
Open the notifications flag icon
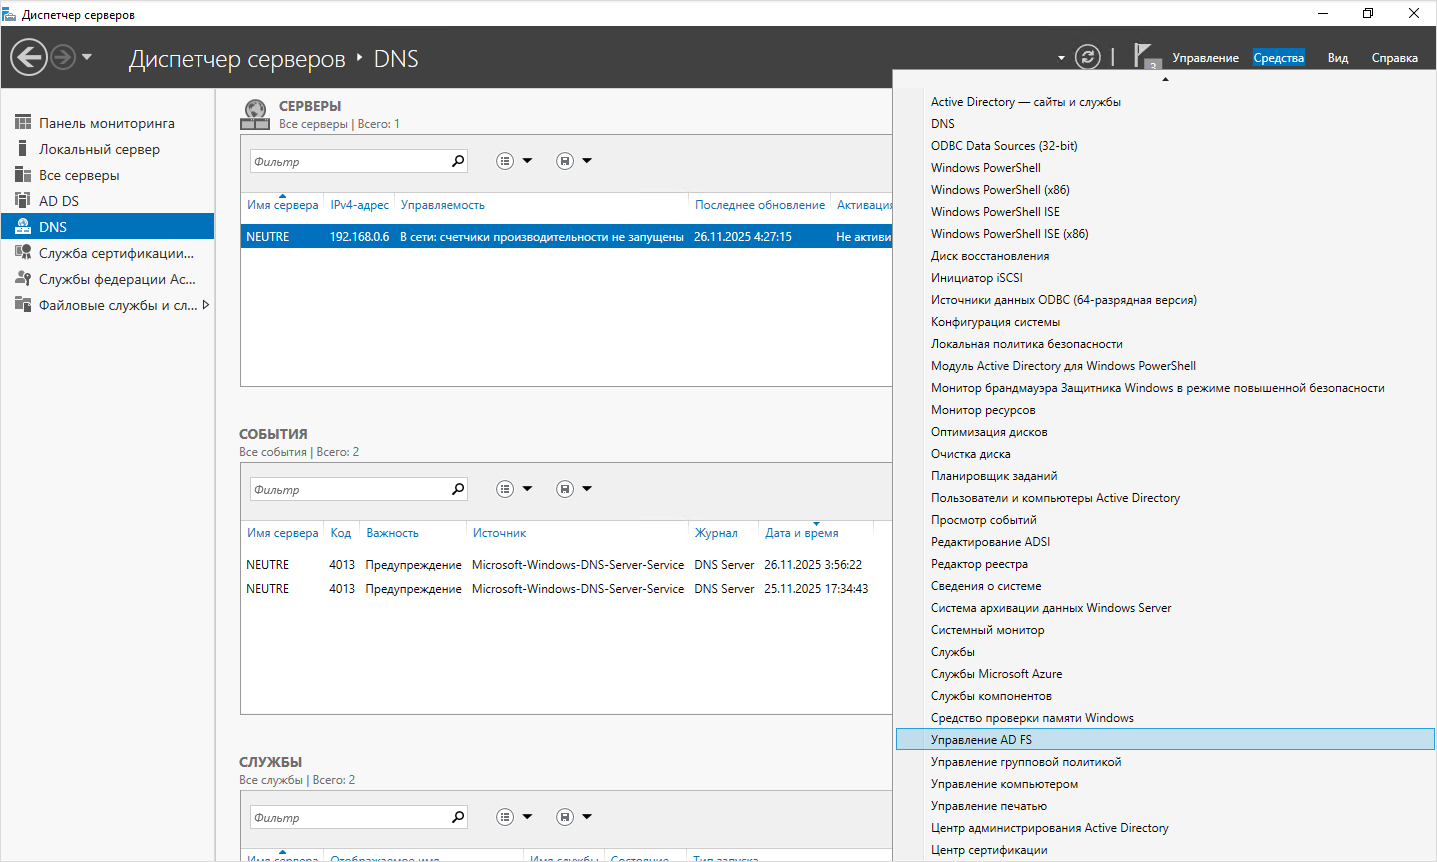pyautogui.click(x=1144, y=55)
